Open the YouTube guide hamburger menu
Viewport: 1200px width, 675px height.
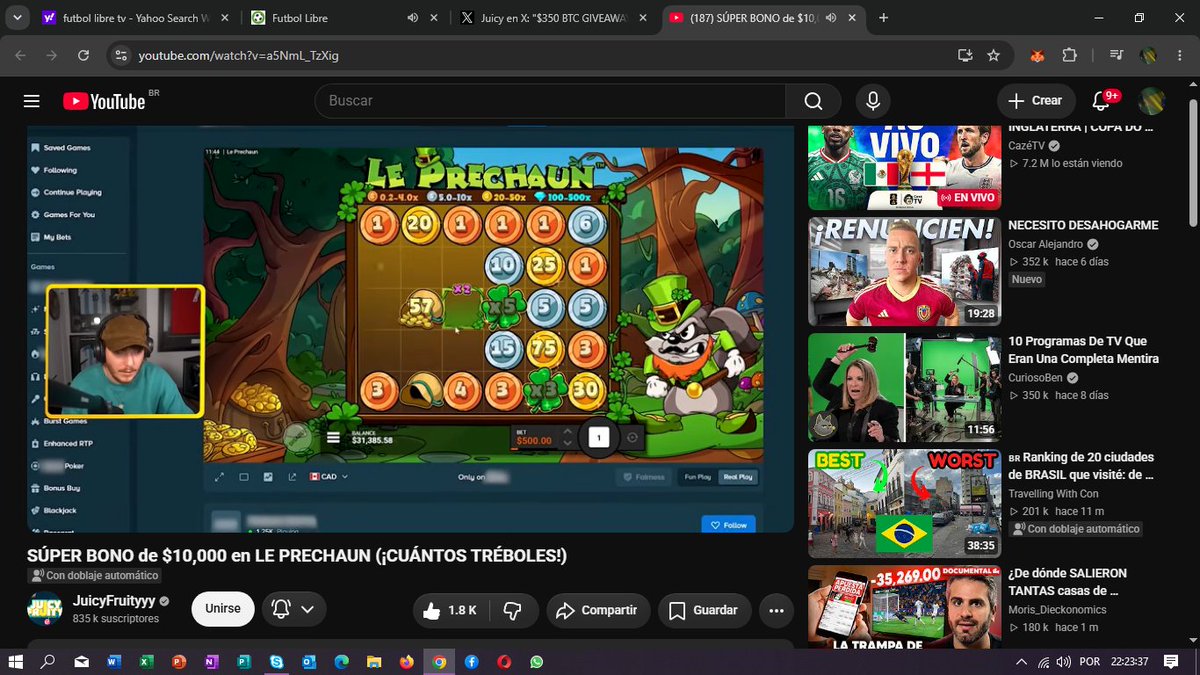tap(32, 101)
